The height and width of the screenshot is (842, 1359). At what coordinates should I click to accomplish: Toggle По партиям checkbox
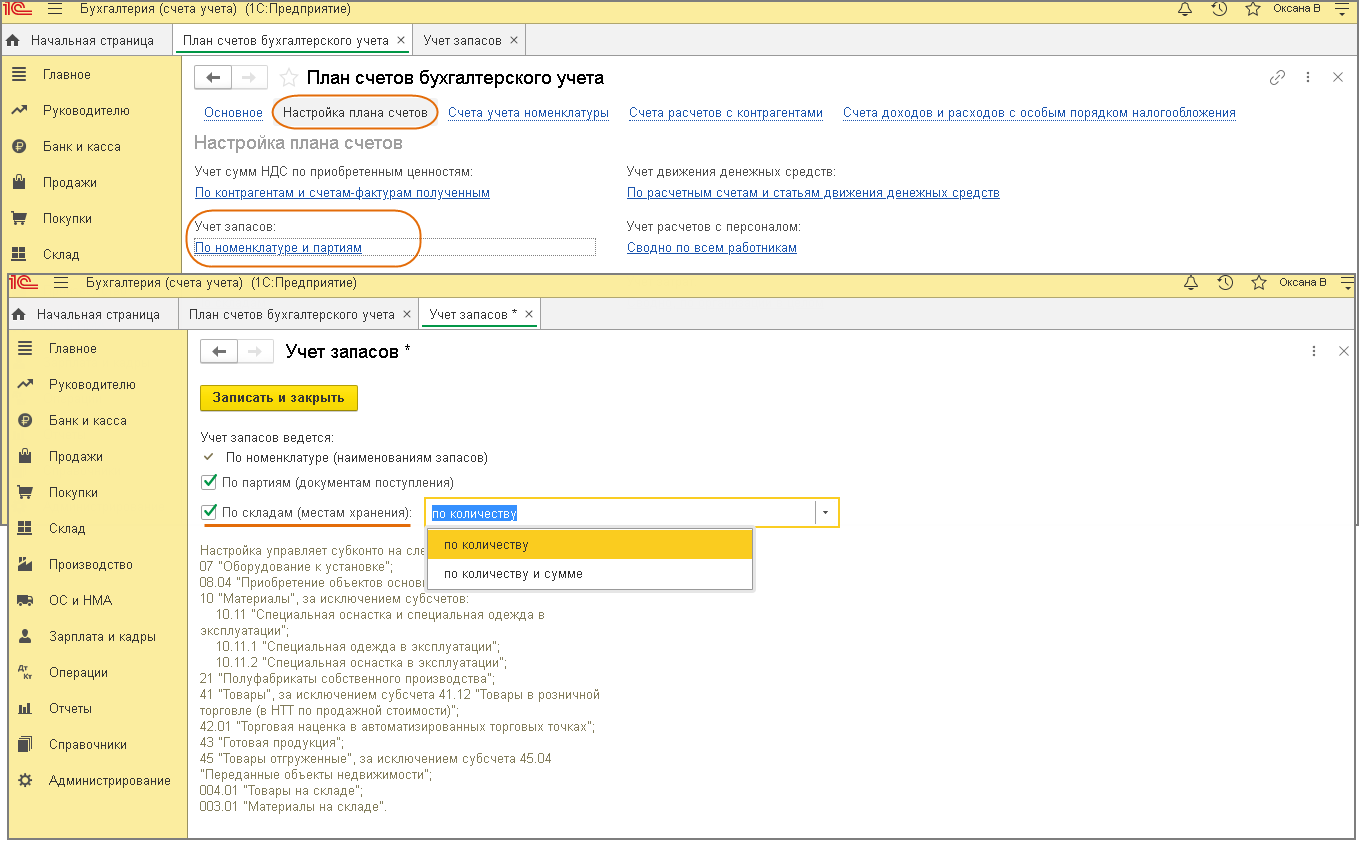click(209, 482)
